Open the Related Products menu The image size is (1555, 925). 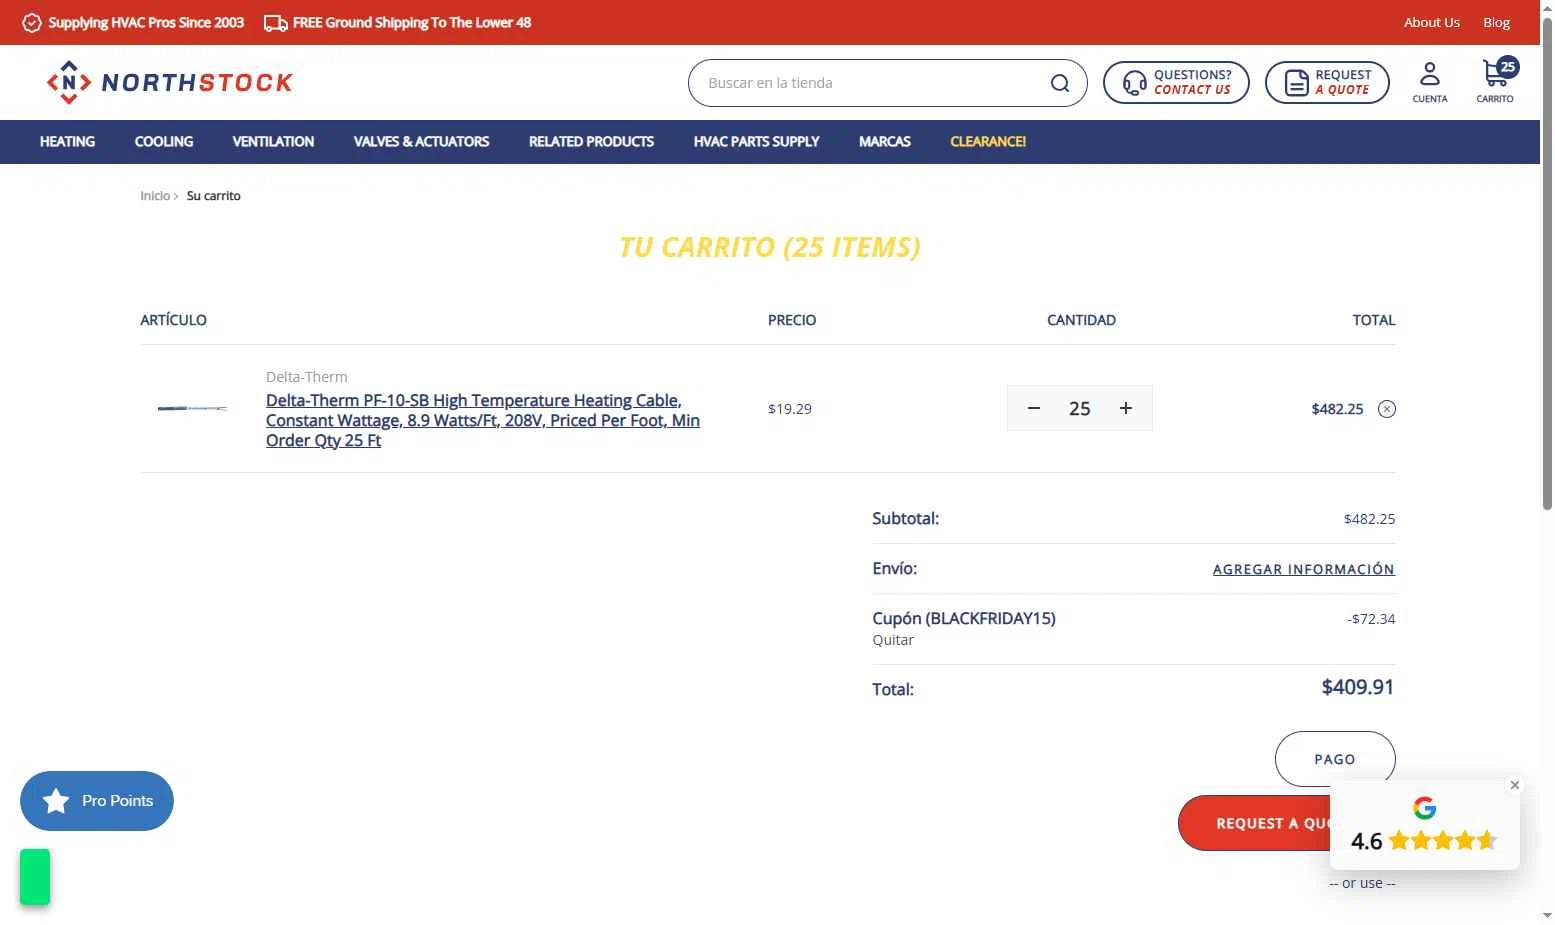coord(591,142)
